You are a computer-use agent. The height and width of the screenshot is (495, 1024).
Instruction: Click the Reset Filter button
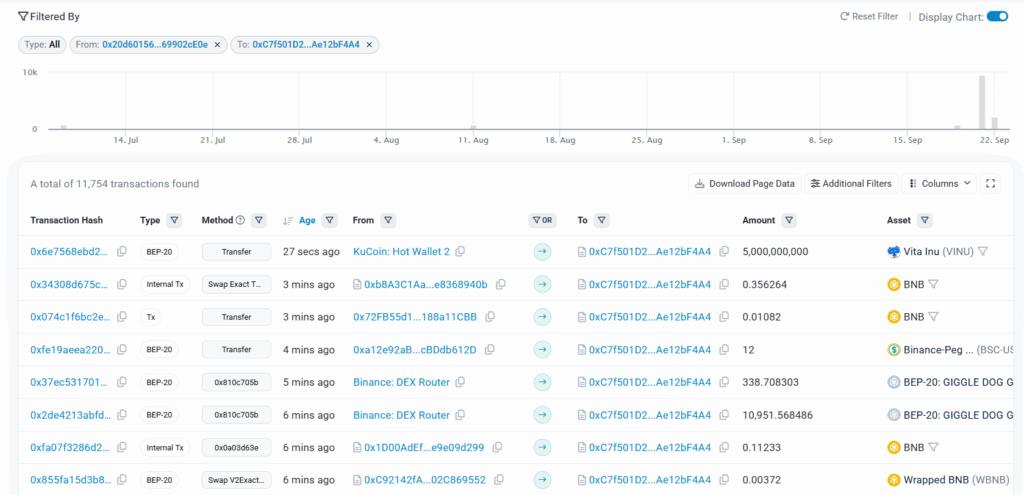click(869, 17)
